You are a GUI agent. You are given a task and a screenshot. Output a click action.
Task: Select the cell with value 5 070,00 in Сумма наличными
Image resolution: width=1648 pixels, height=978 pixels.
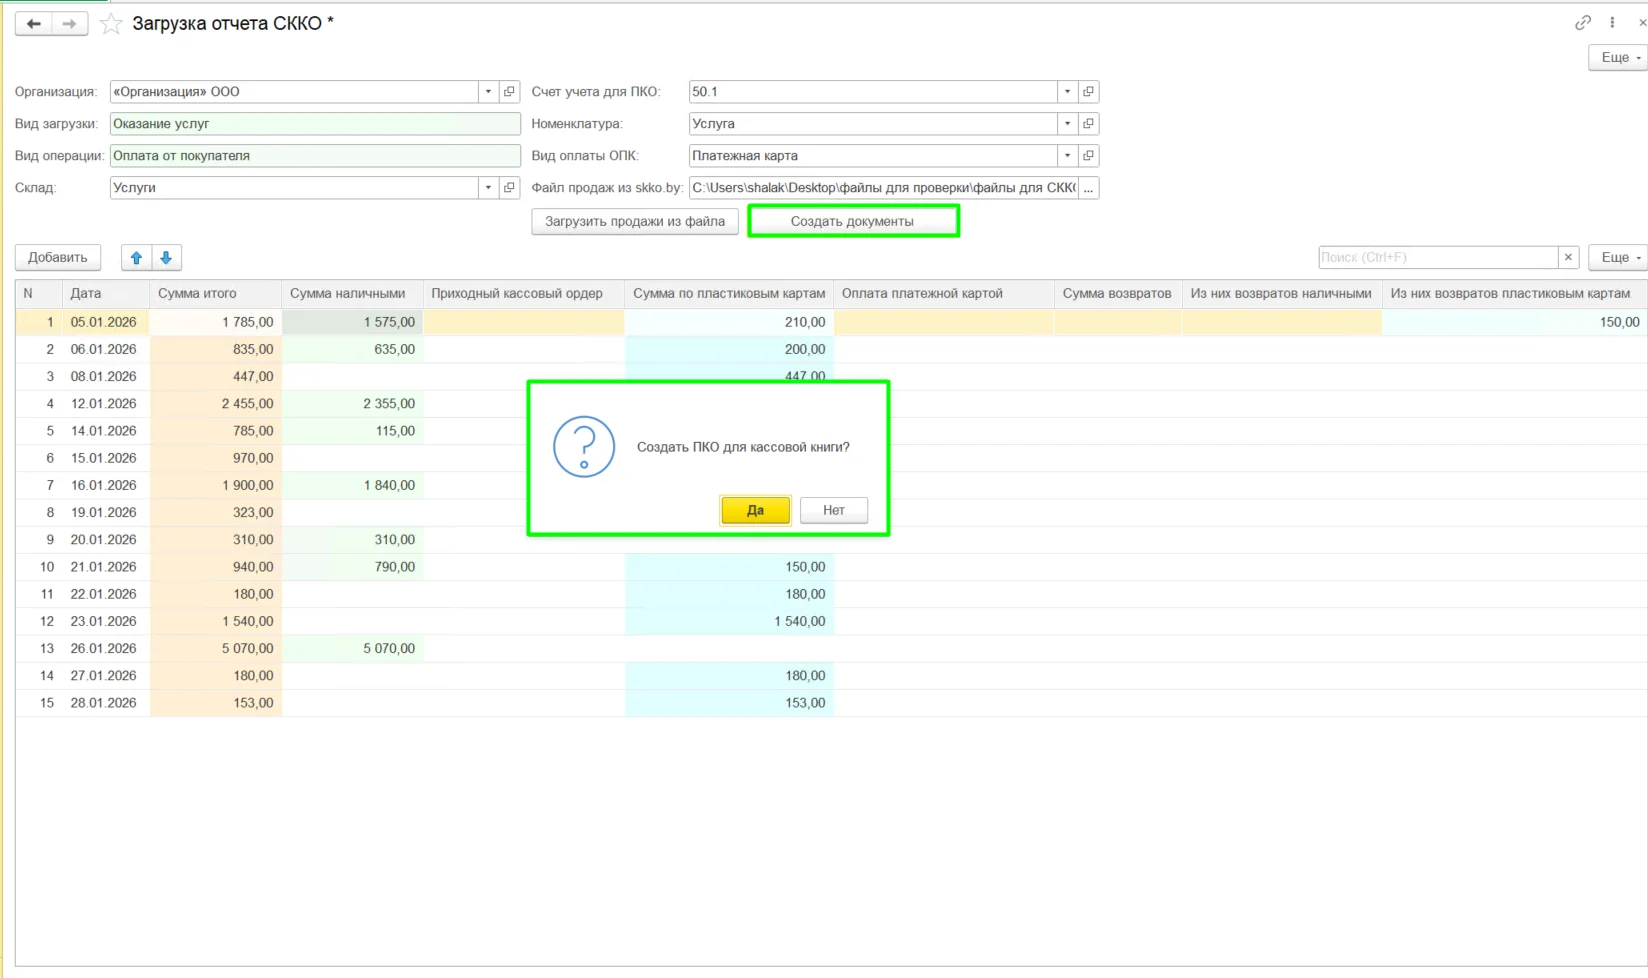coord(352,649)
